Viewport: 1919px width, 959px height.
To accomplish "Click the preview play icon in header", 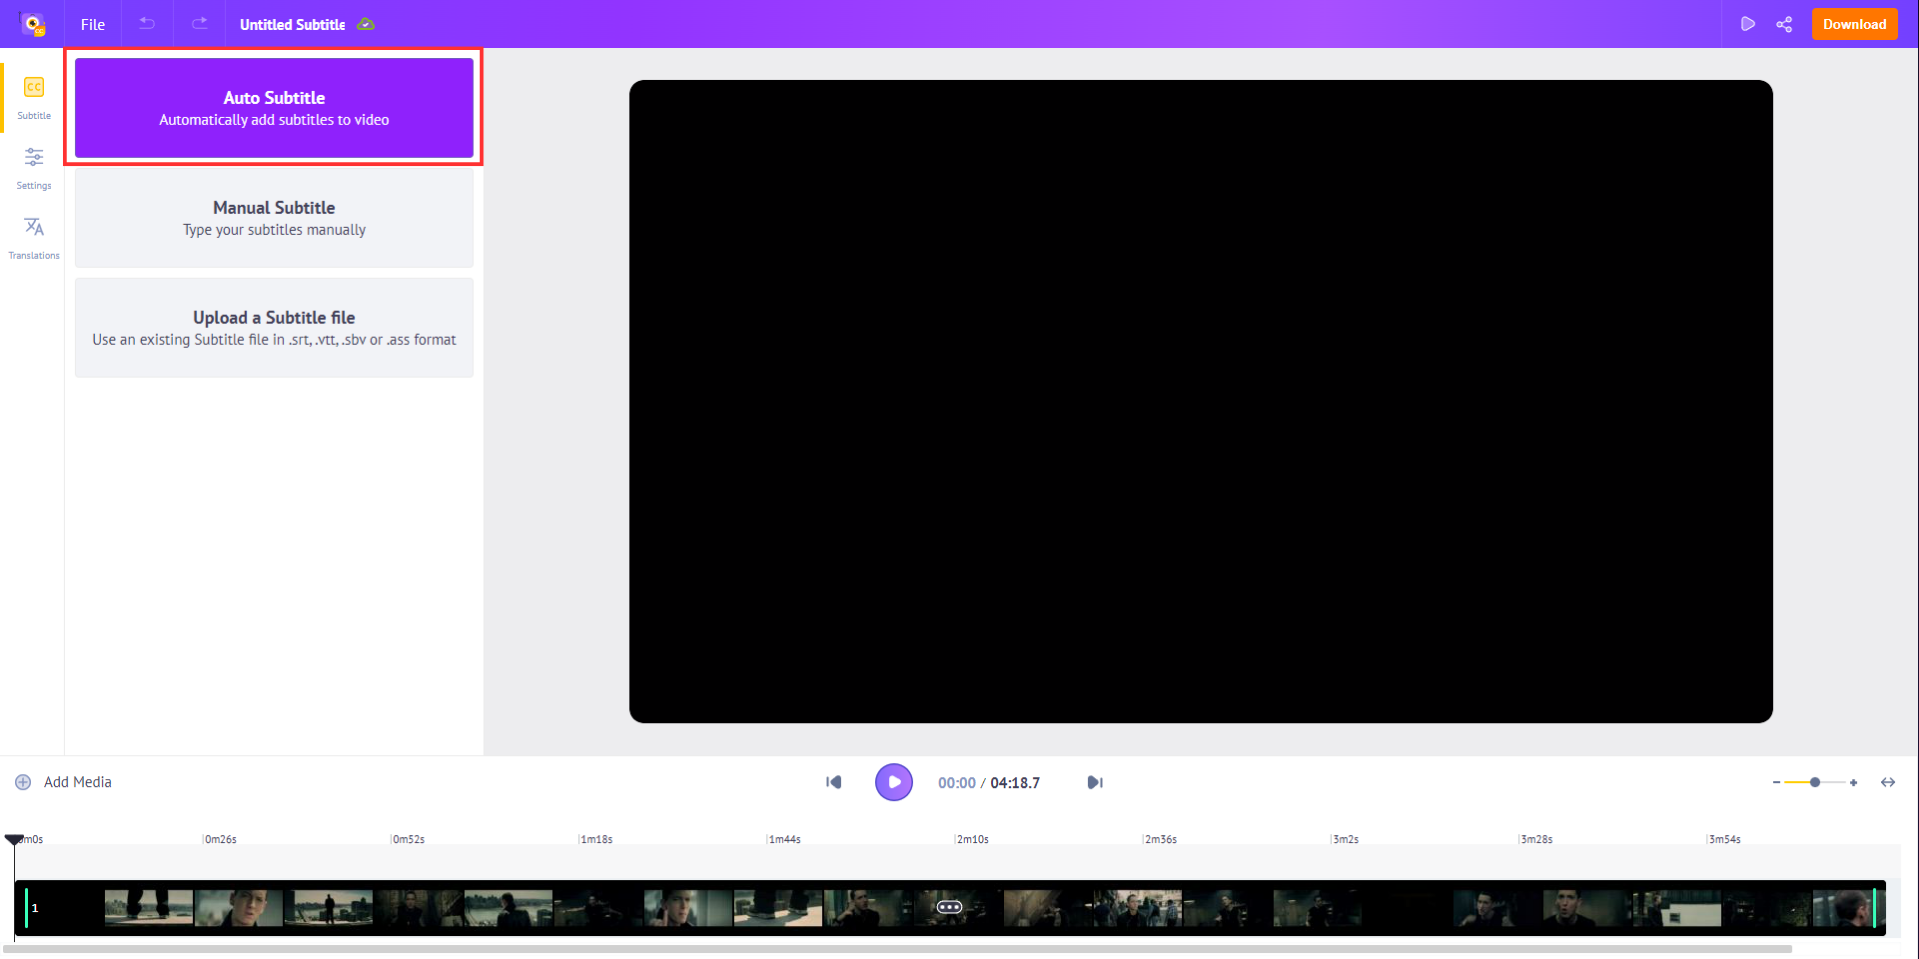I will click(1747, 24).
